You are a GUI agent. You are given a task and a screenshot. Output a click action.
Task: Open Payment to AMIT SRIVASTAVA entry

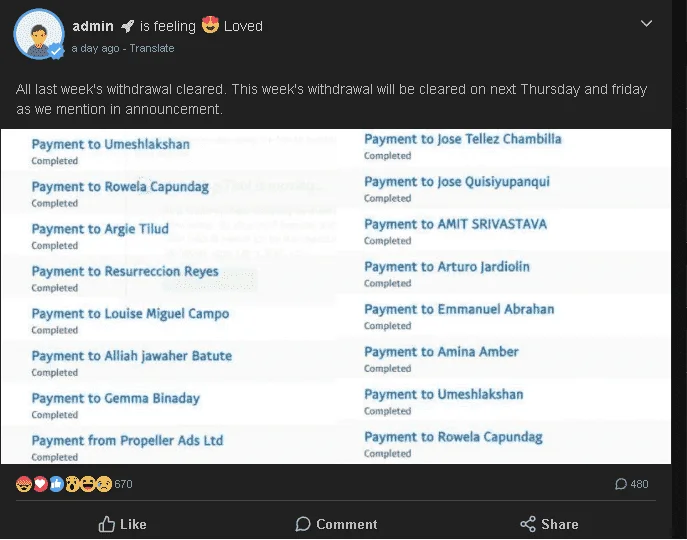click(x=455, y=224)
